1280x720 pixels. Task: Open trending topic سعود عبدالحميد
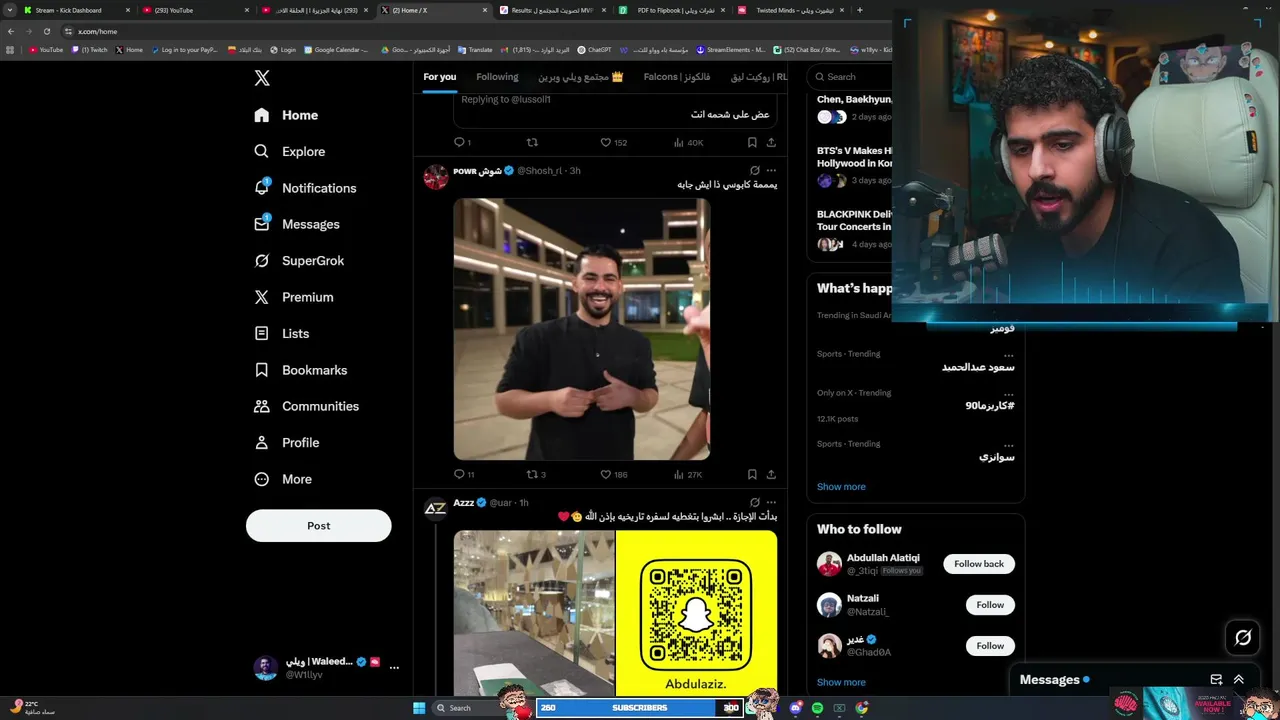[x=978, y=367]
